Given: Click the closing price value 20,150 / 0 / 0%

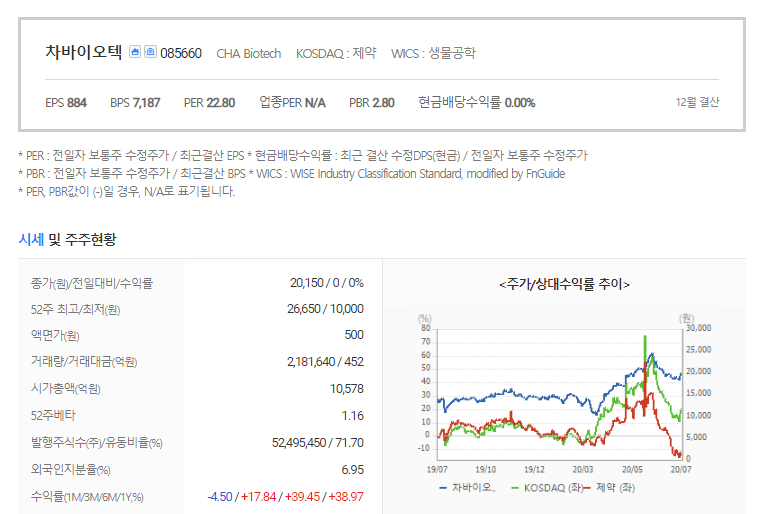Looking at the screenshot, I should [326, 283].
